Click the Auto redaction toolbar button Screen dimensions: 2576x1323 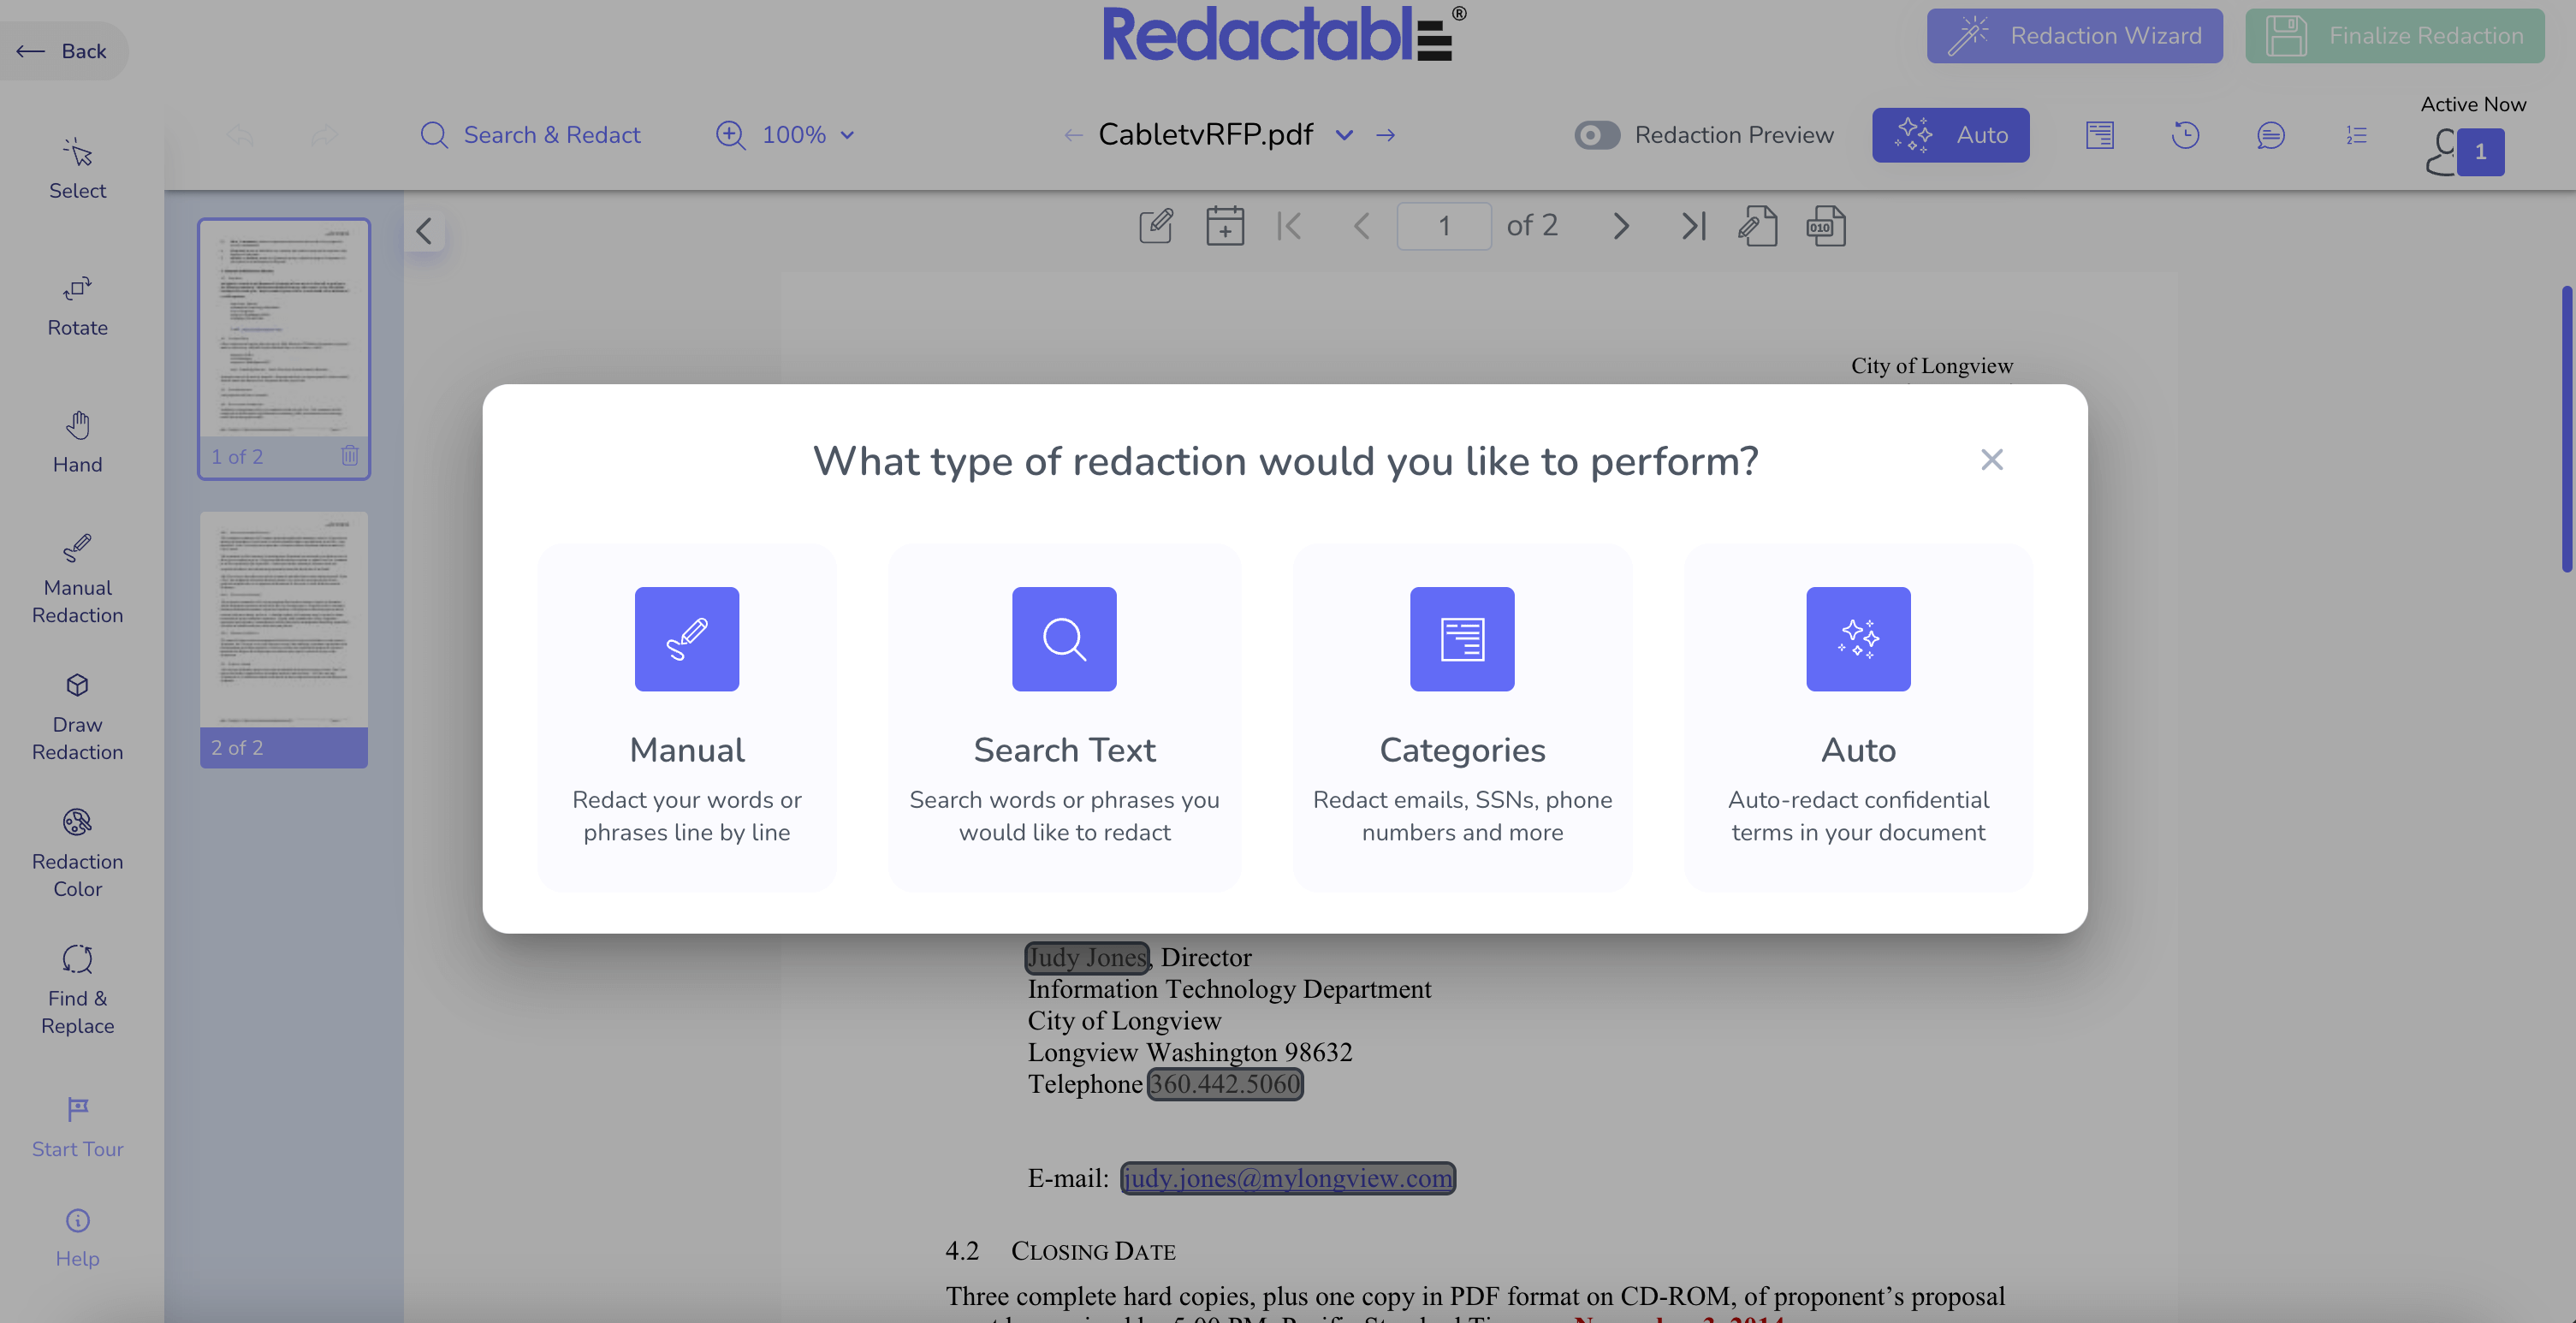click(x=1950, y=135)
